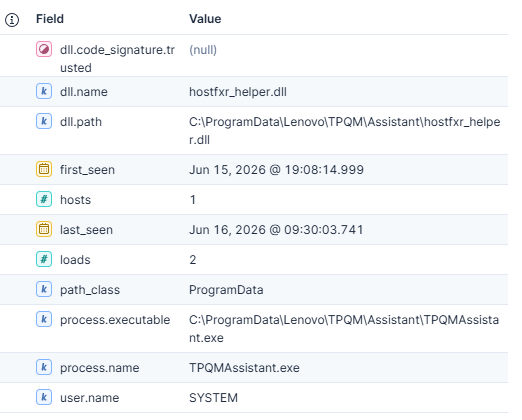Click the Value column header
Viewport: 522px width, 420px height.
tap(205, 19)
